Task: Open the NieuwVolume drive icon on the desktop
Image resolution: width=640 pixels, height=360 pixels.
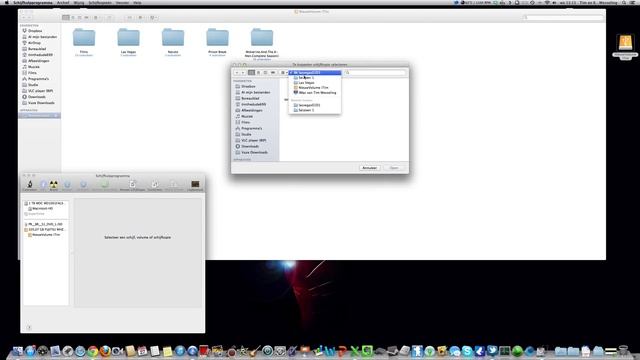Action: (625, 42)
